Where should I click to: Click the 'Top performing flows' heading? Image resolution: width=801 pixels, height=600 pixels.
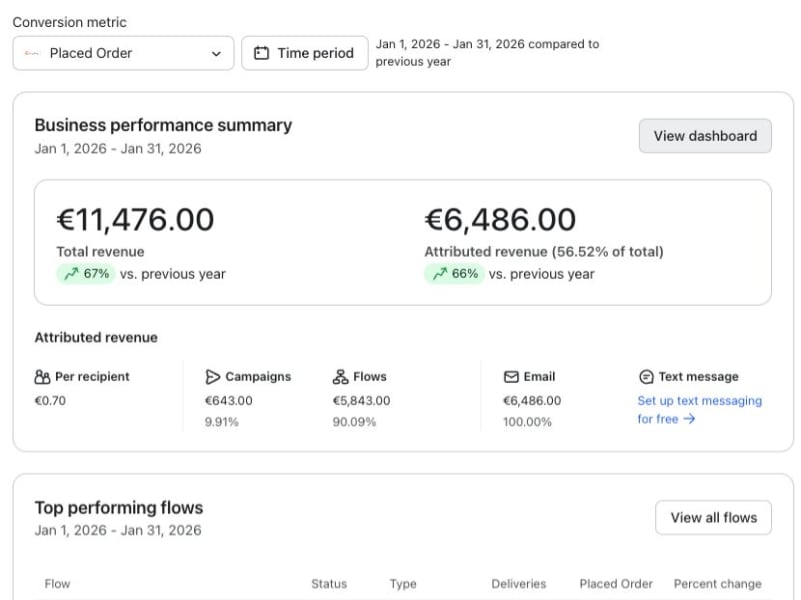pos(119,508)
